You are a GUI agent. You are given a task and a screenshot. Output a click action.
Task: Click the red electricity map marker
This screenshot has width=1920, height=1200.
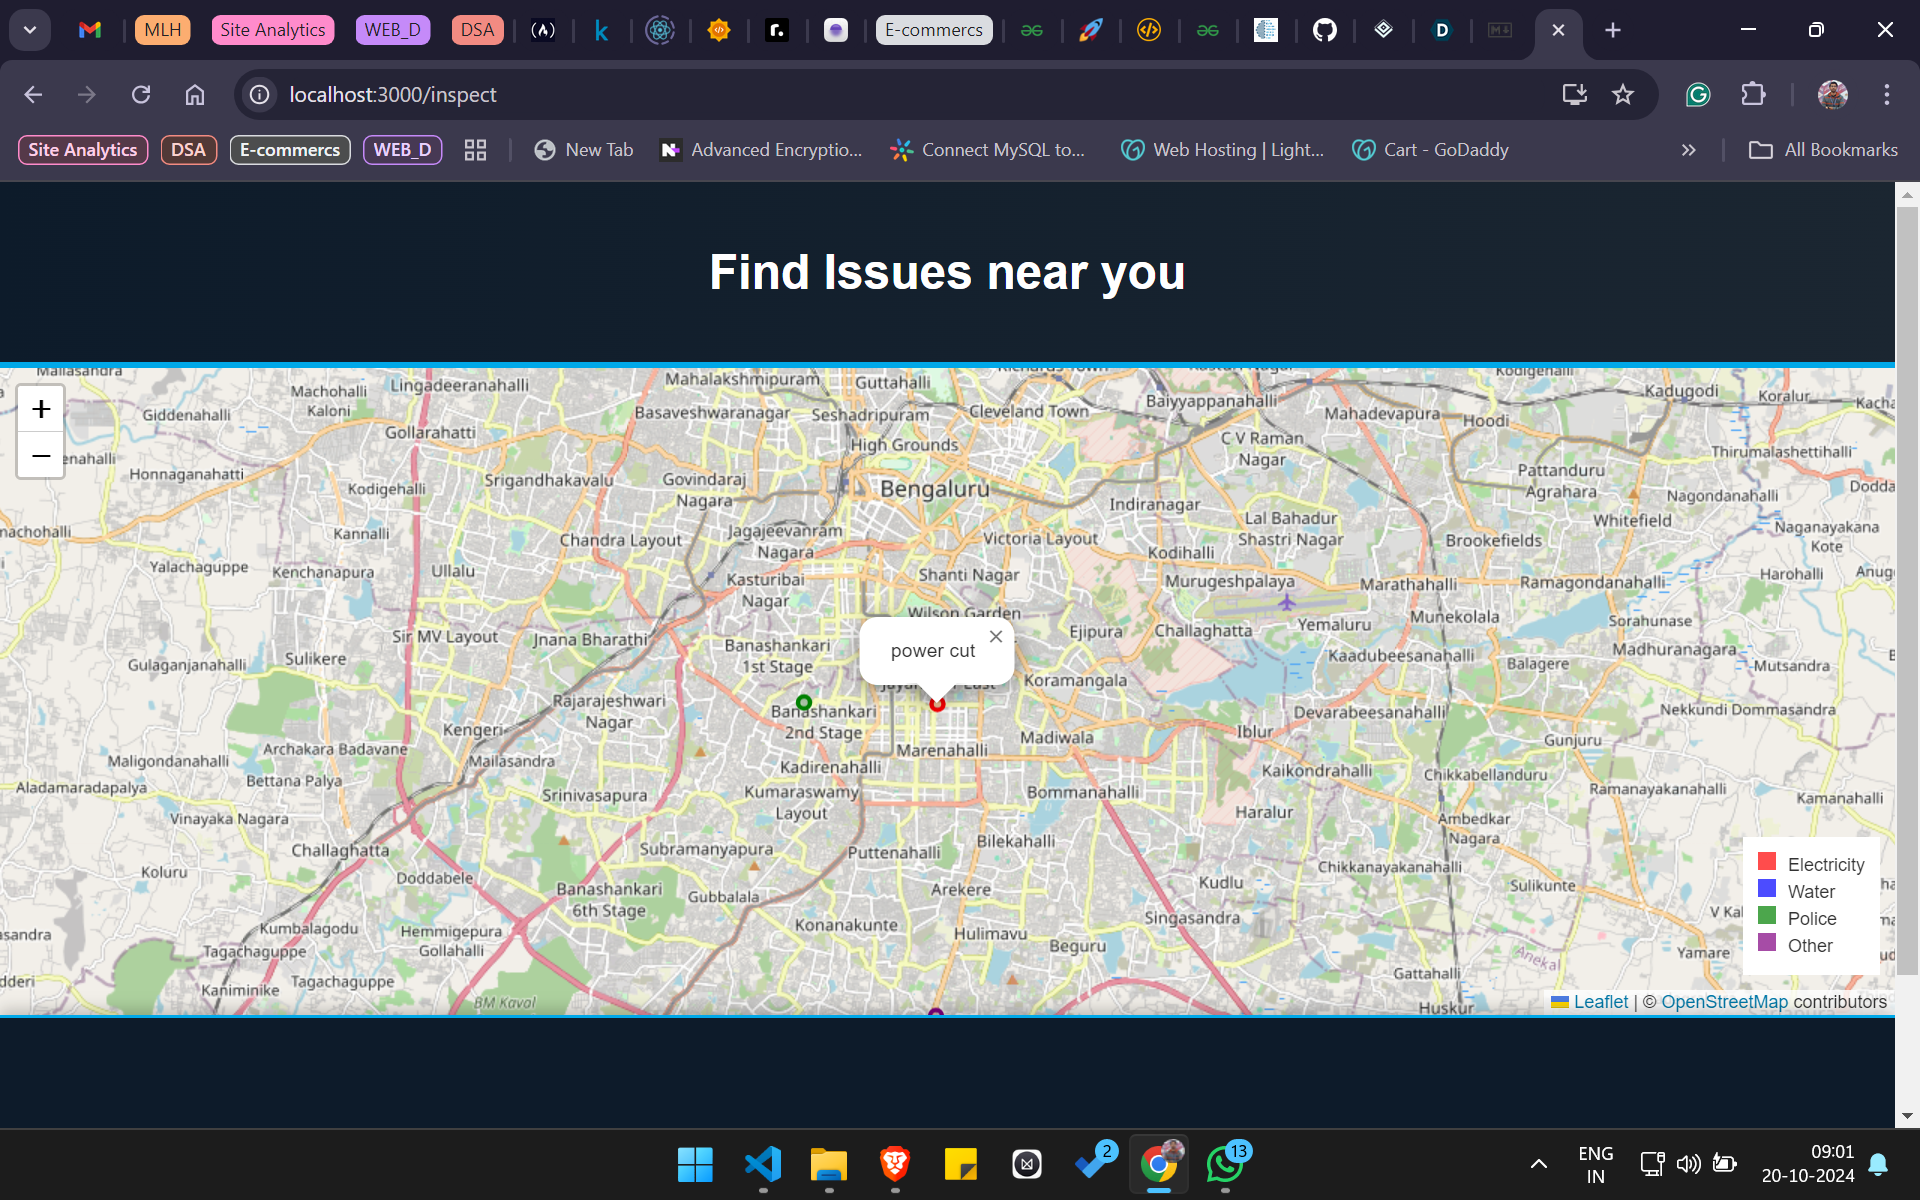pyautogui.click(x=937, y=704)
